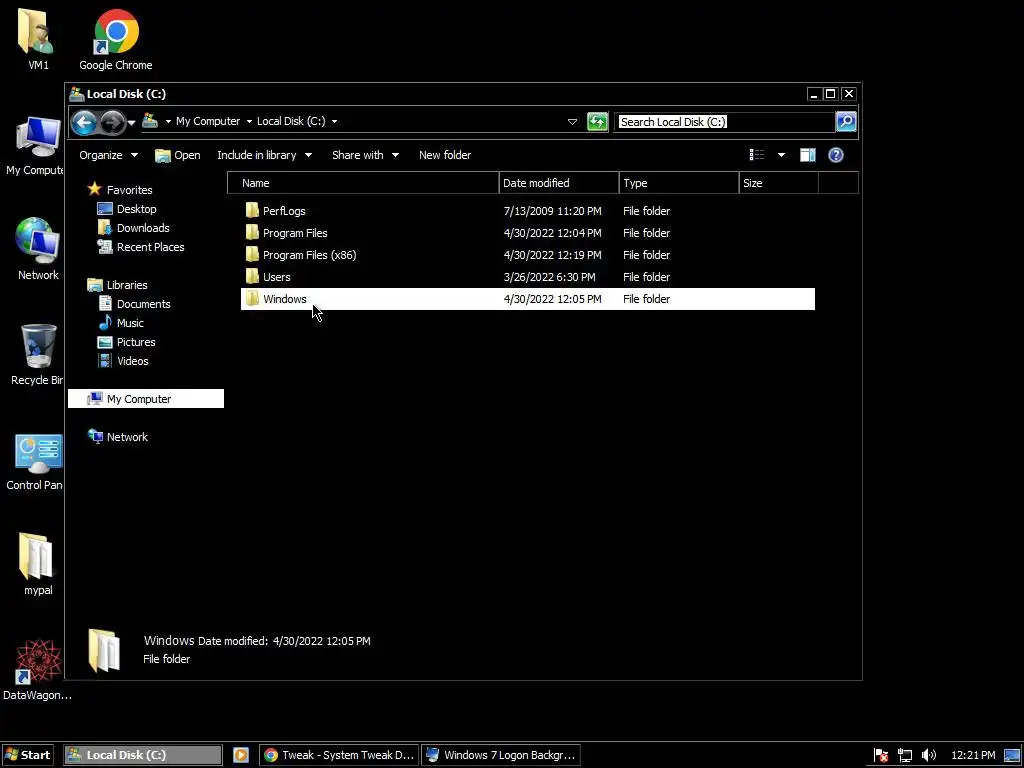Click the 12:21 PM clock
The image size is (1024, 768).
[973, 756]
